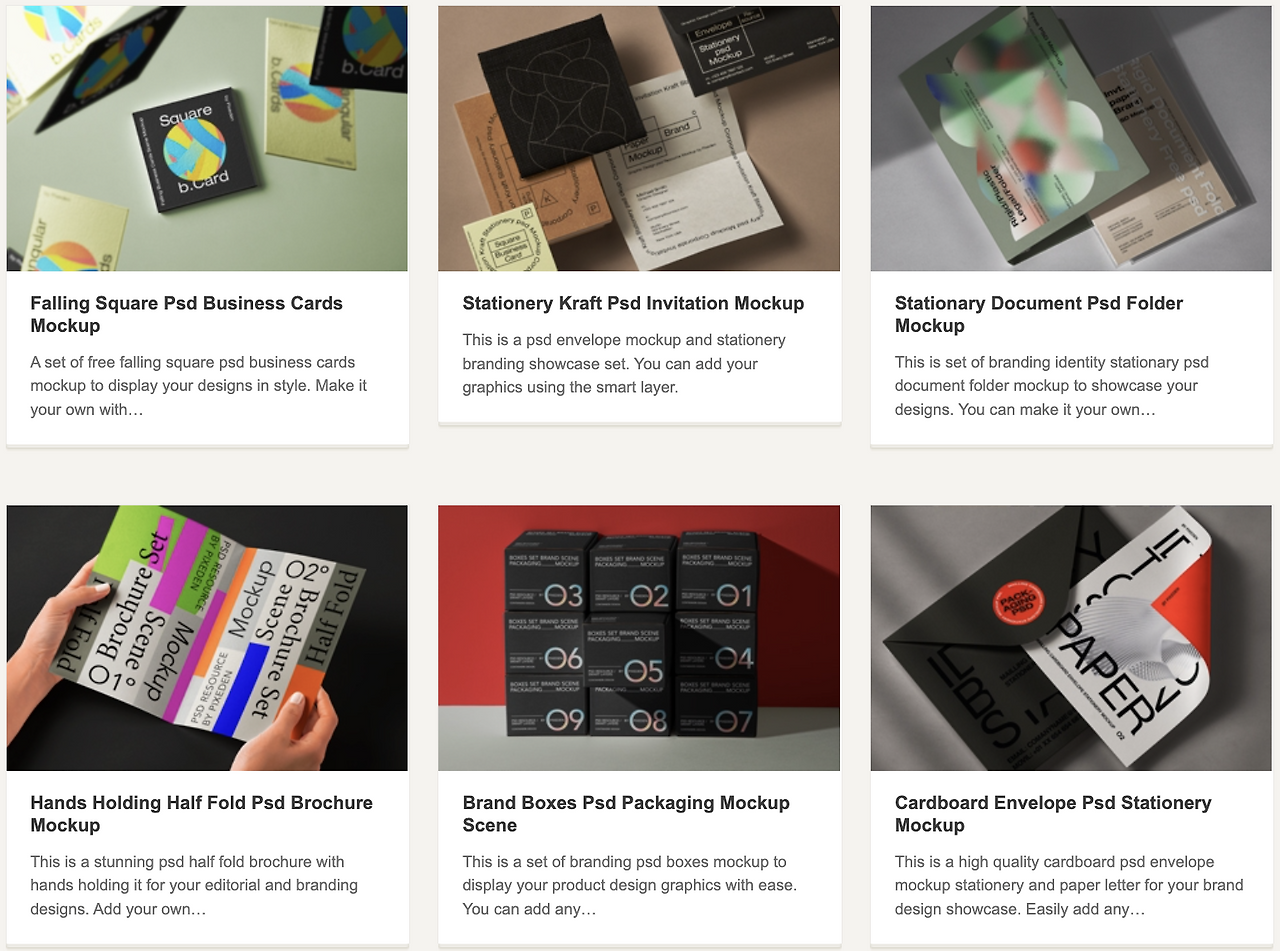Click the Hands Holding Half Fold Brochure title

pos(202,814)
